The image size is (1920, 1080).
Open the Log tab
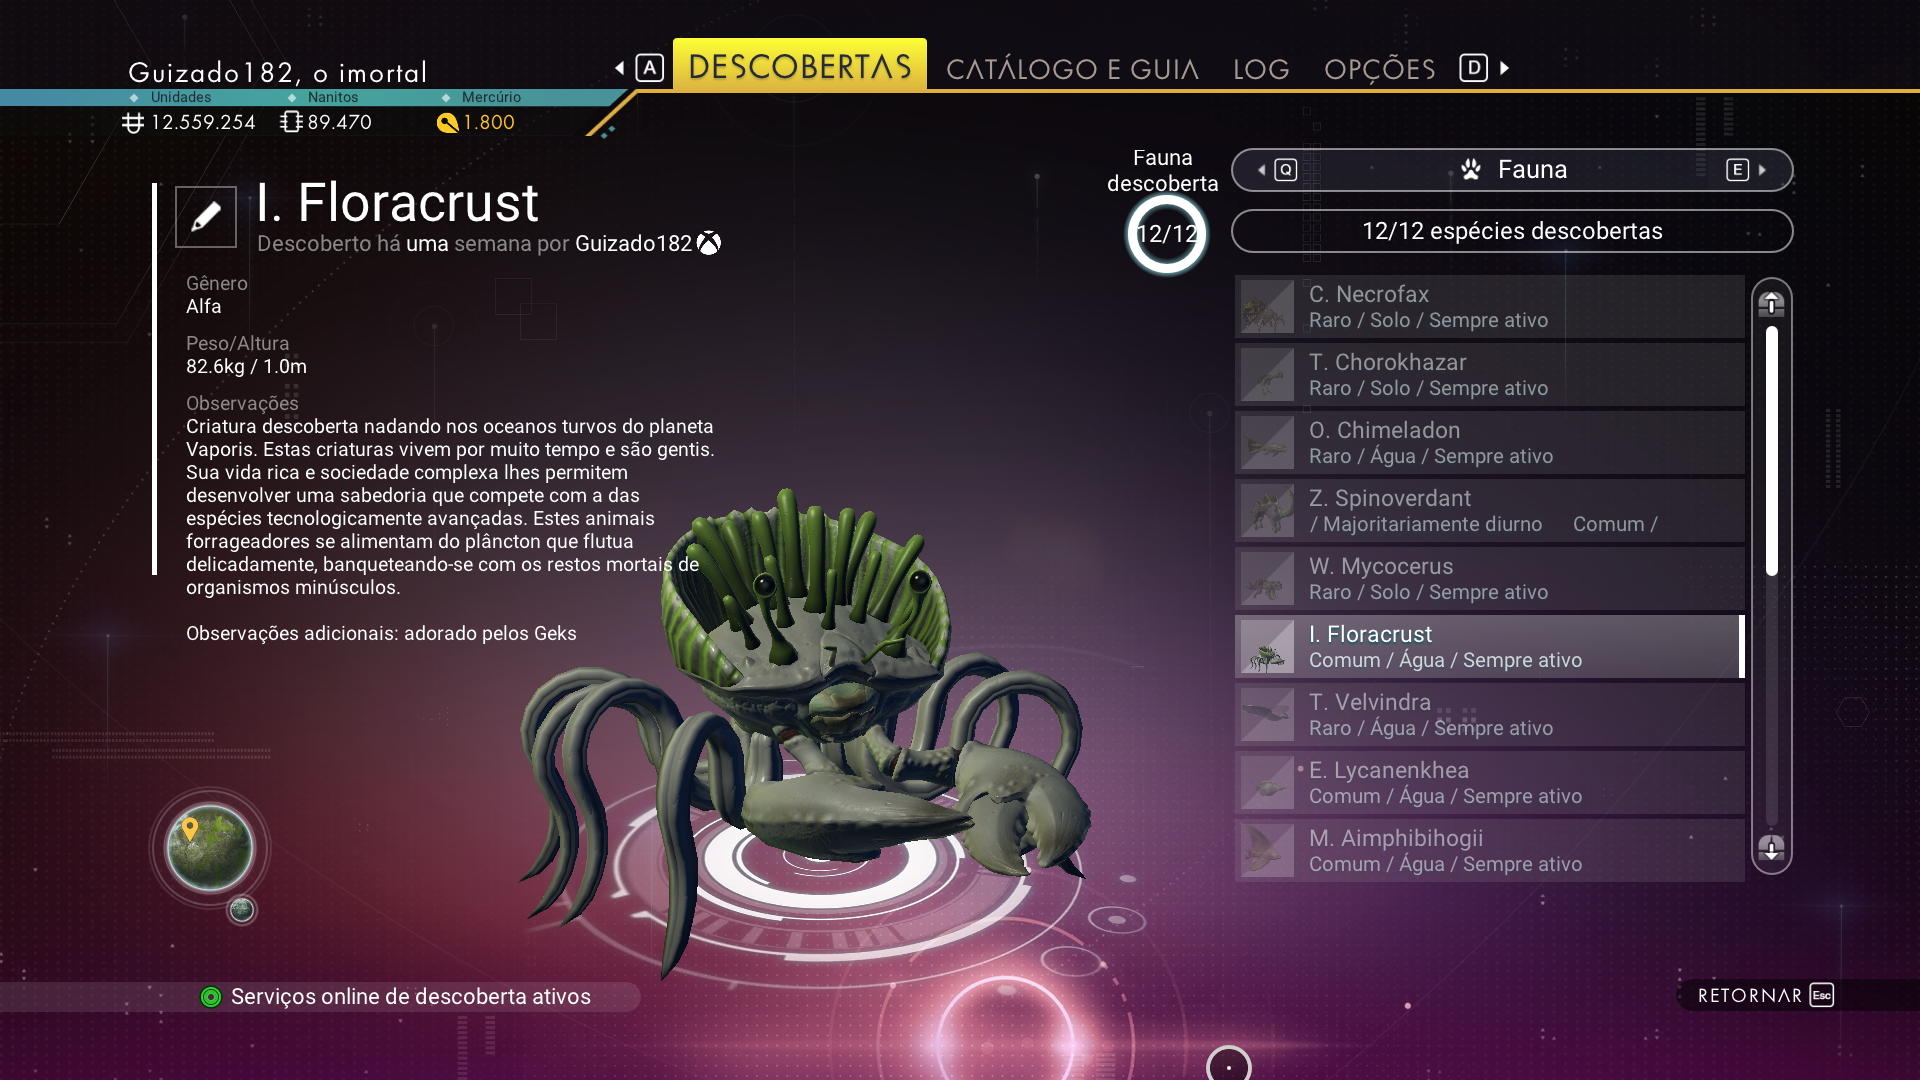pyautogui.click(x=1261, y=69)
